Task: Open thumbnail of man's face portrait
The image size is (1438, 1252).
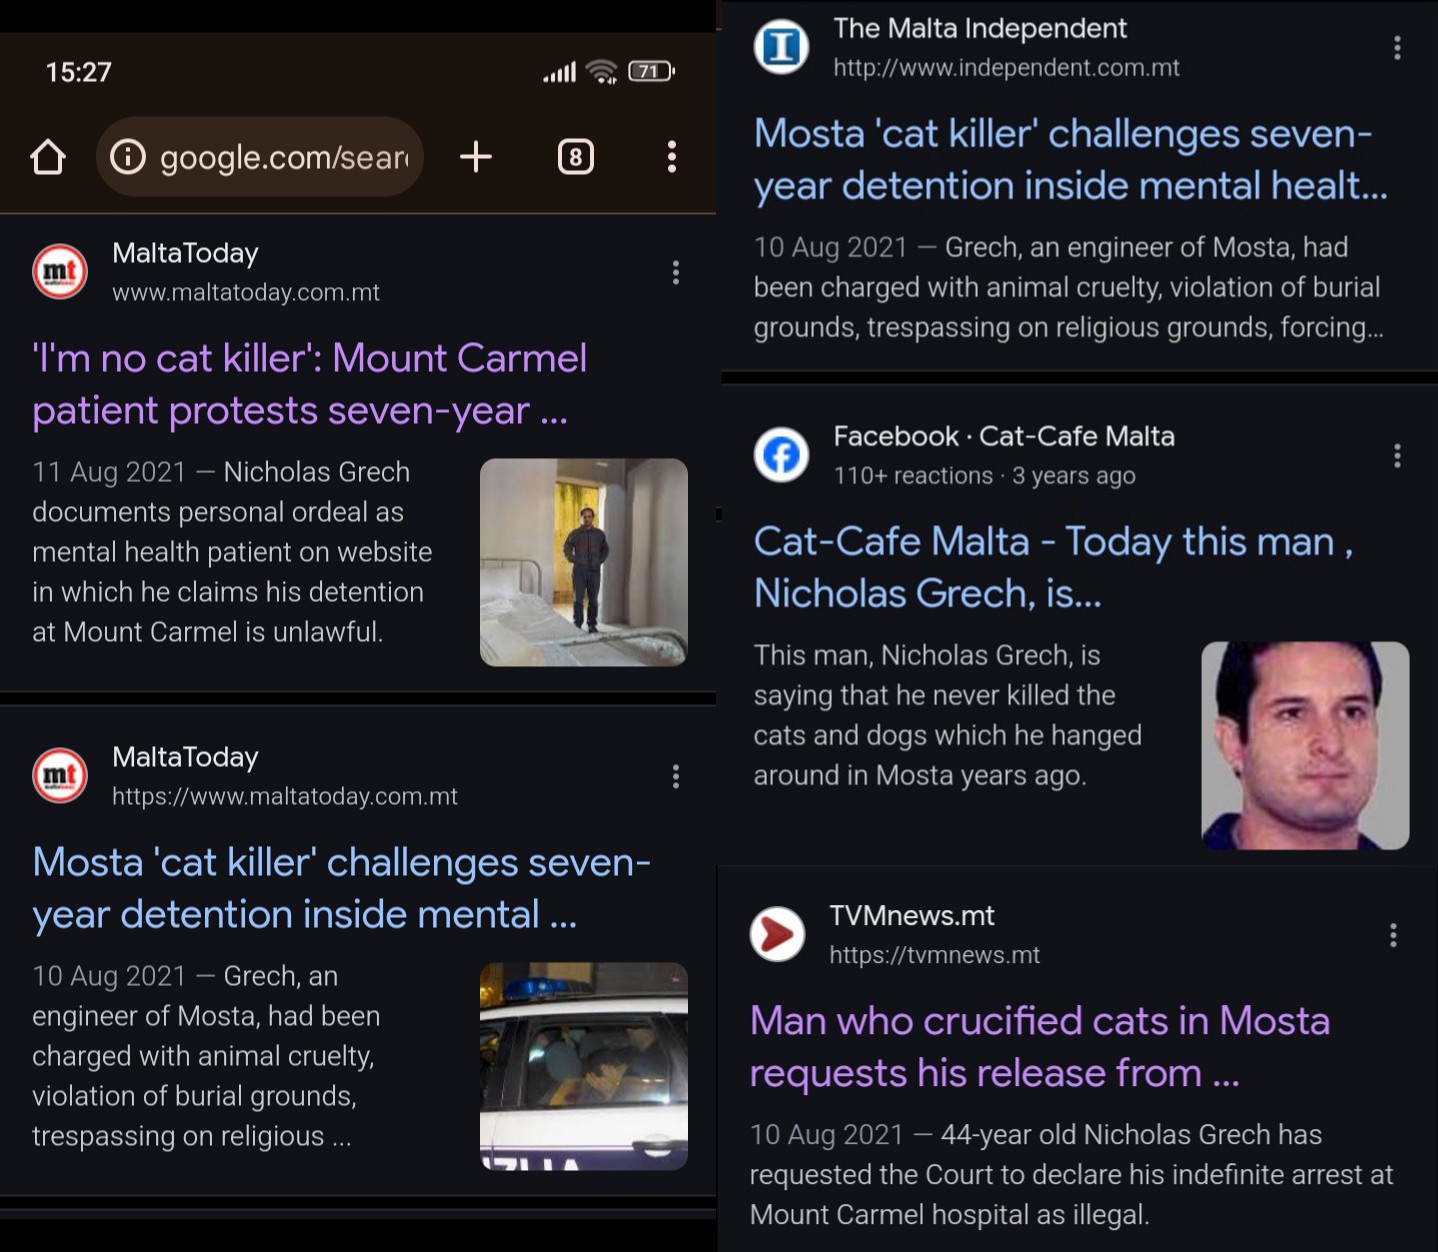Action: [x=1305, y=746]
